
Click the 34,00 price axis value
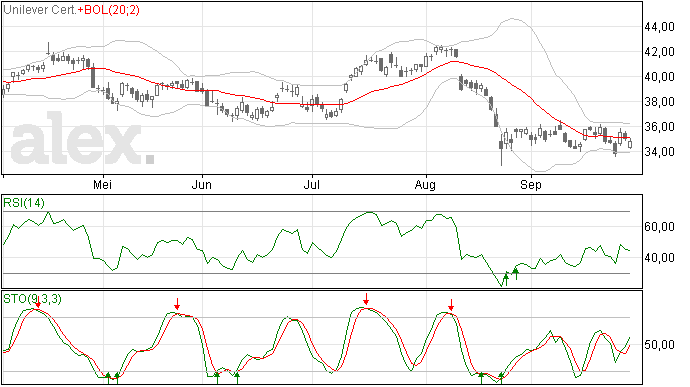(660, 152)
